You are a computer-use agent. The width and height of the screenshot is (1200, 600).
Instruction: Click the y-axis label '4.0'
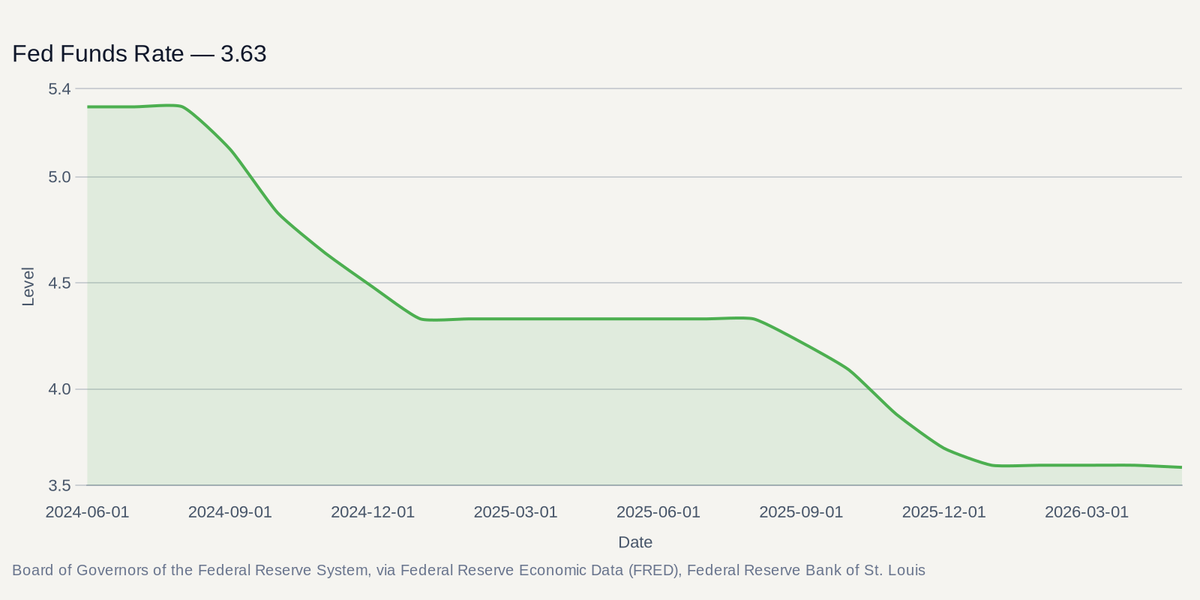[x=59, y=389]
